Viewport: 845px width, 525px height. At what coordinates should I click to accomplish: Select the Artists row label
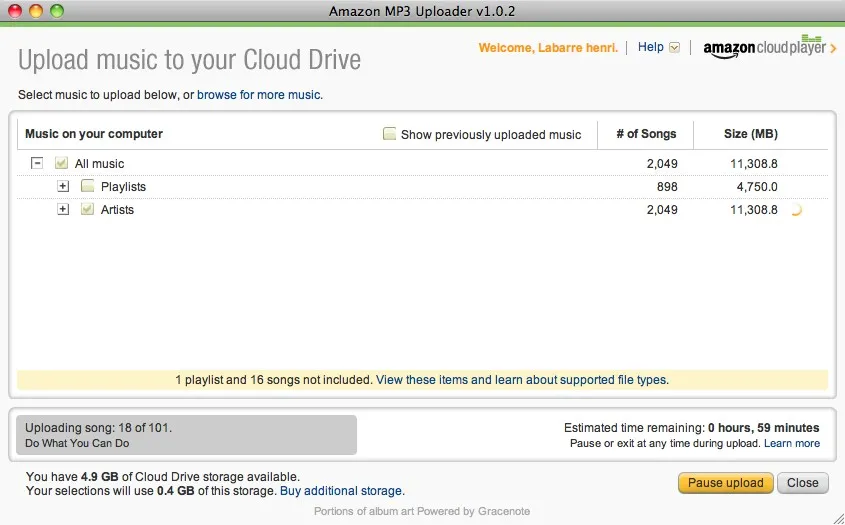117,210
